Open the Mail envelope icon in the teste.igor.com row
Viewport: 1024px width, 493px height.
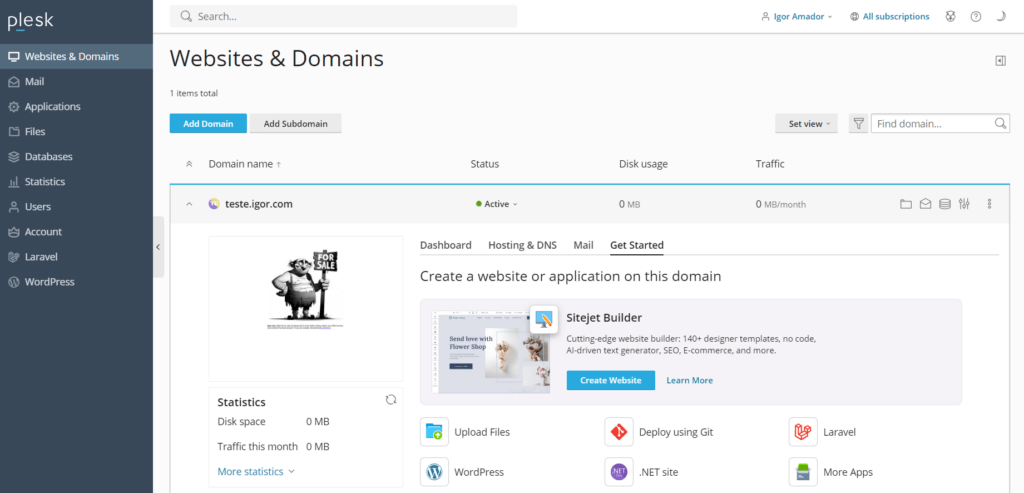click(x=925, y=204)
